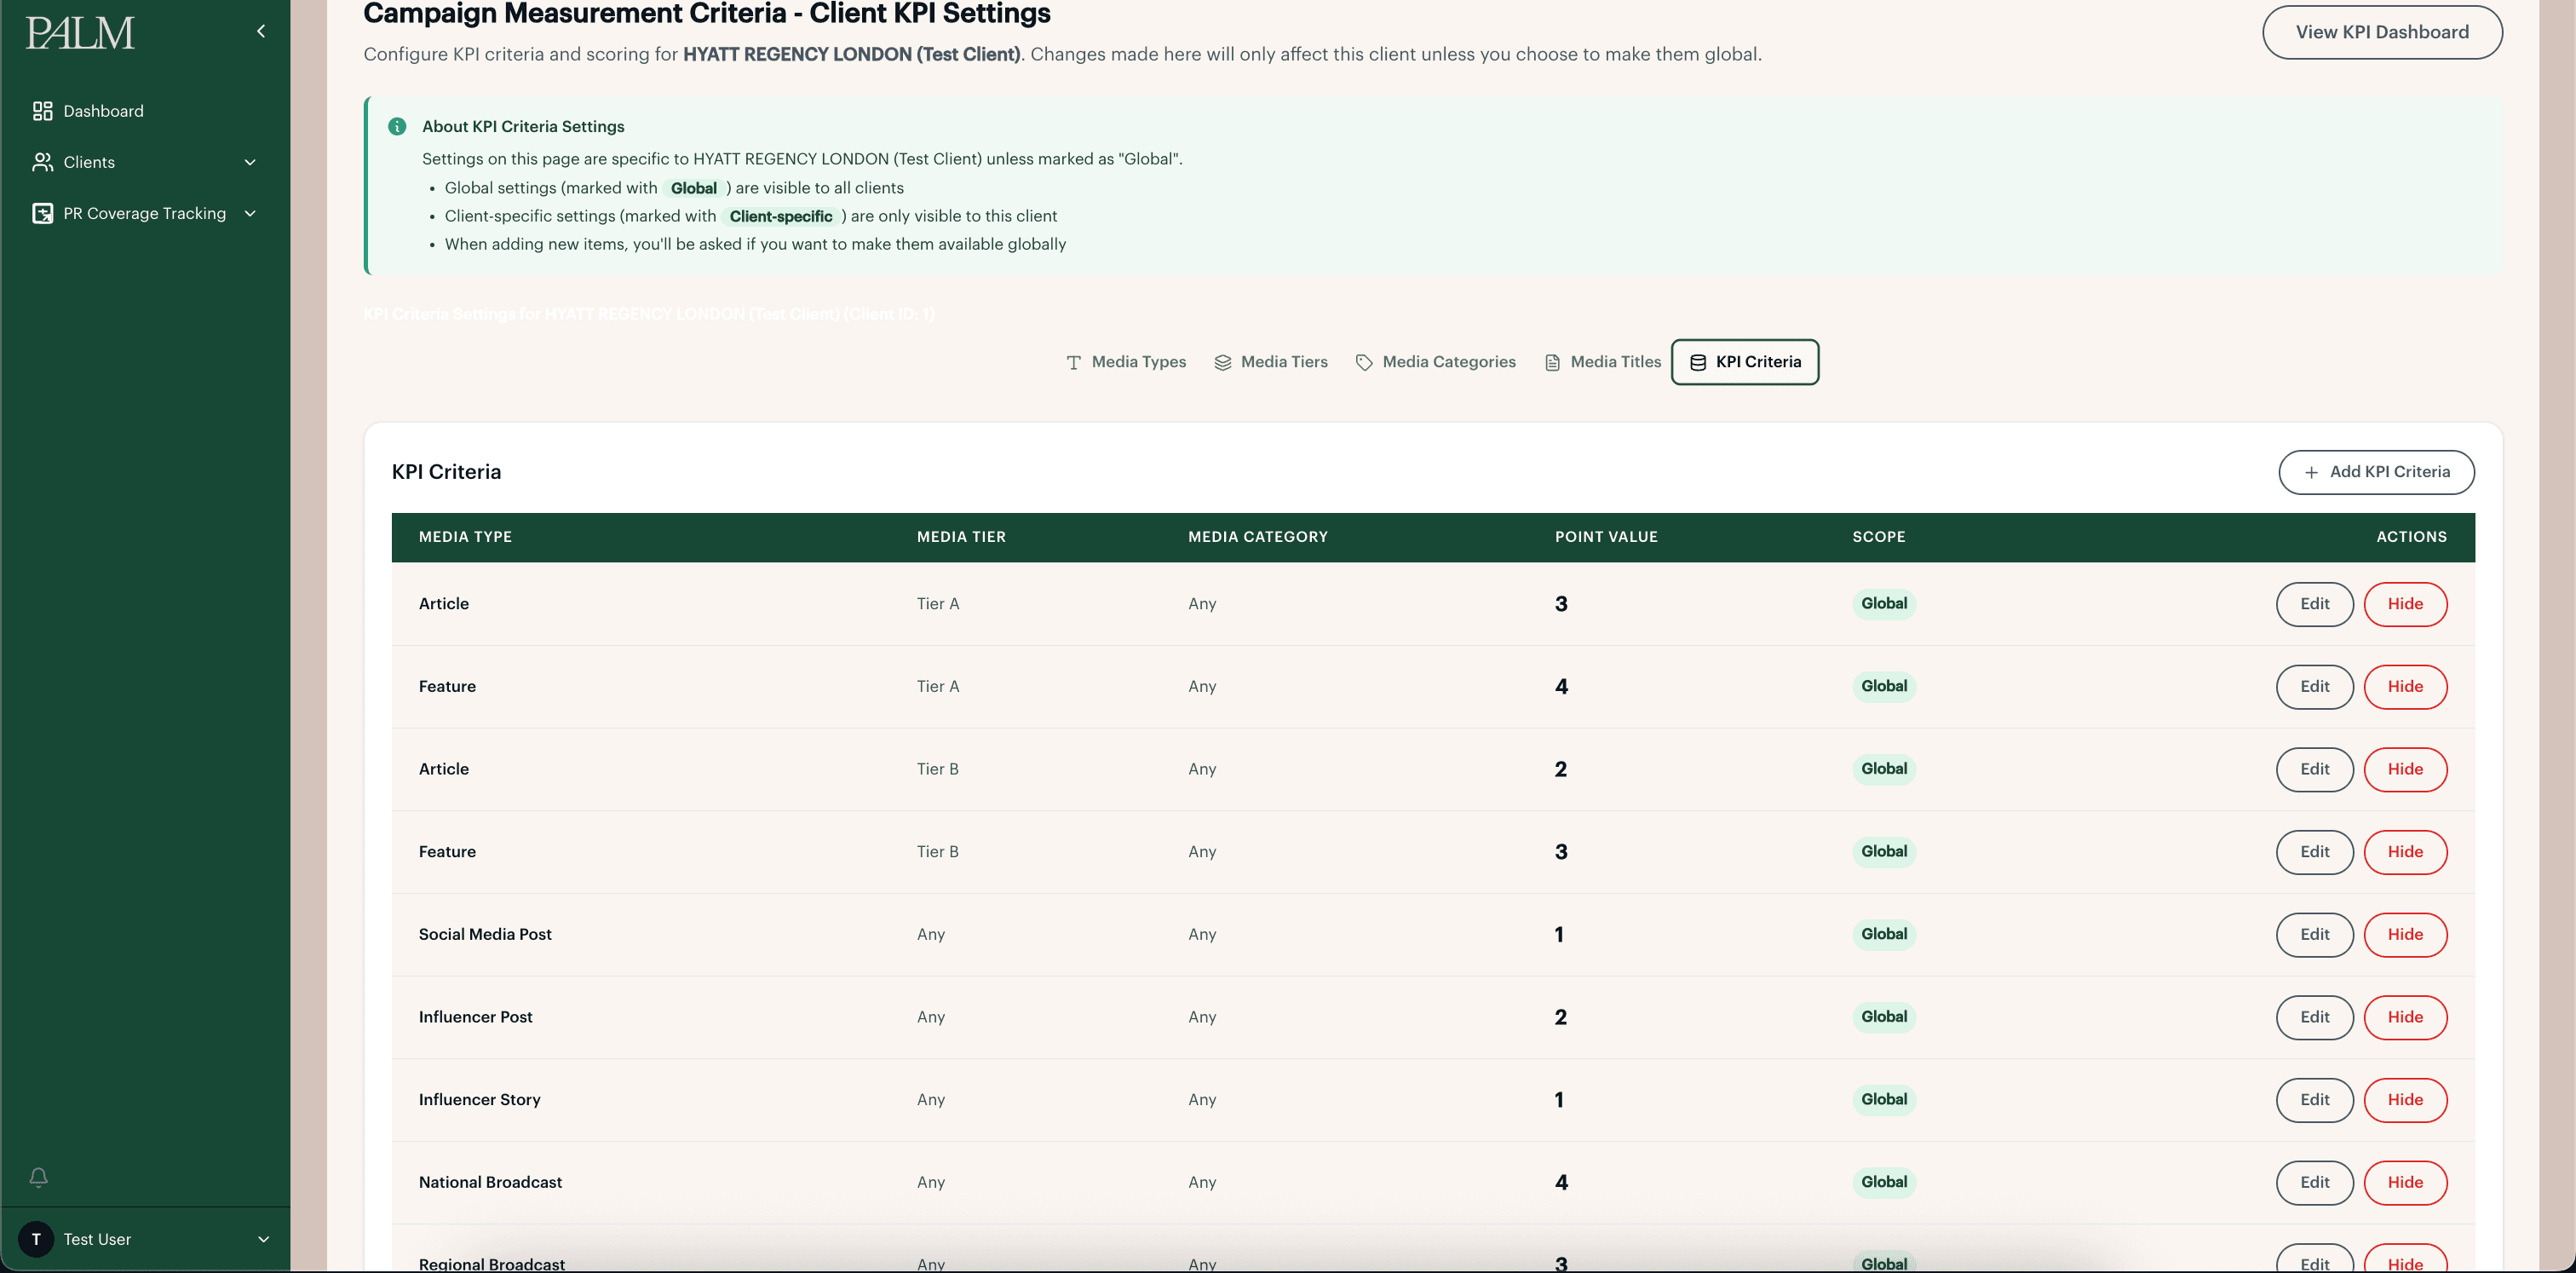Hide the Influencer Post criteria
2576x1273 pixels.
click(2405, 1017)
